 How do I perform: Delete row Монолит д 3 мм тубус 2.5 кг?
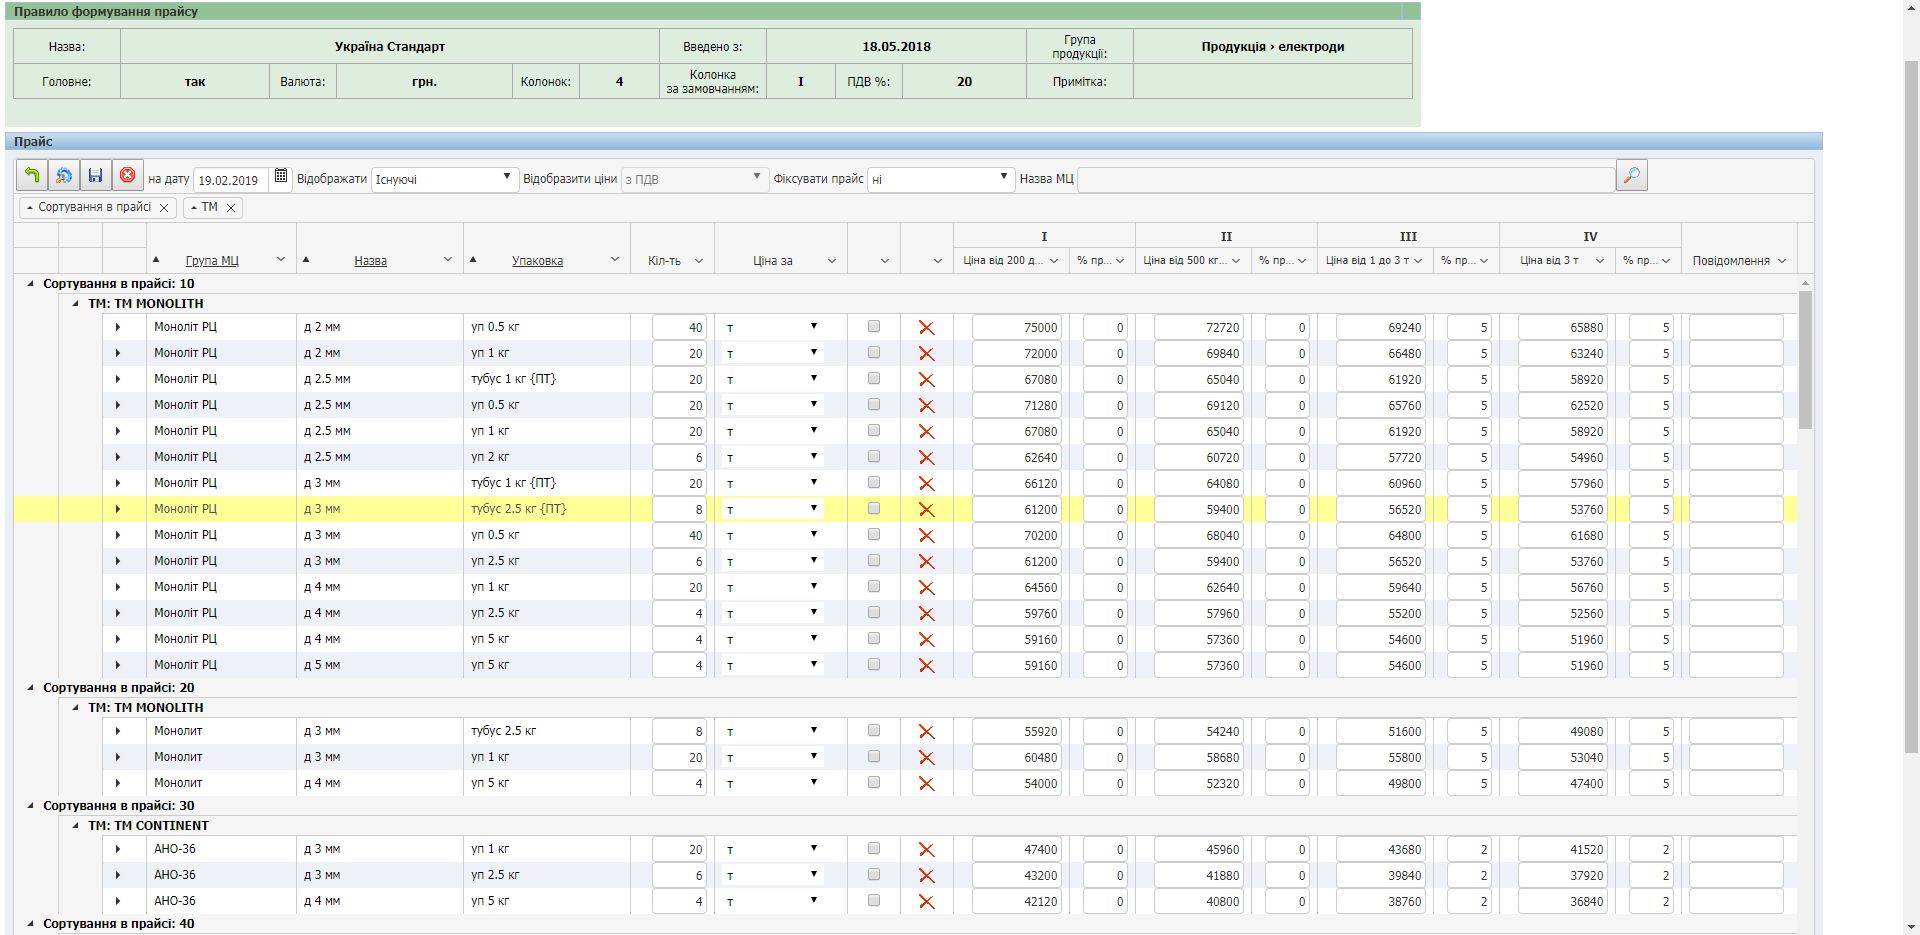[926, 731]
